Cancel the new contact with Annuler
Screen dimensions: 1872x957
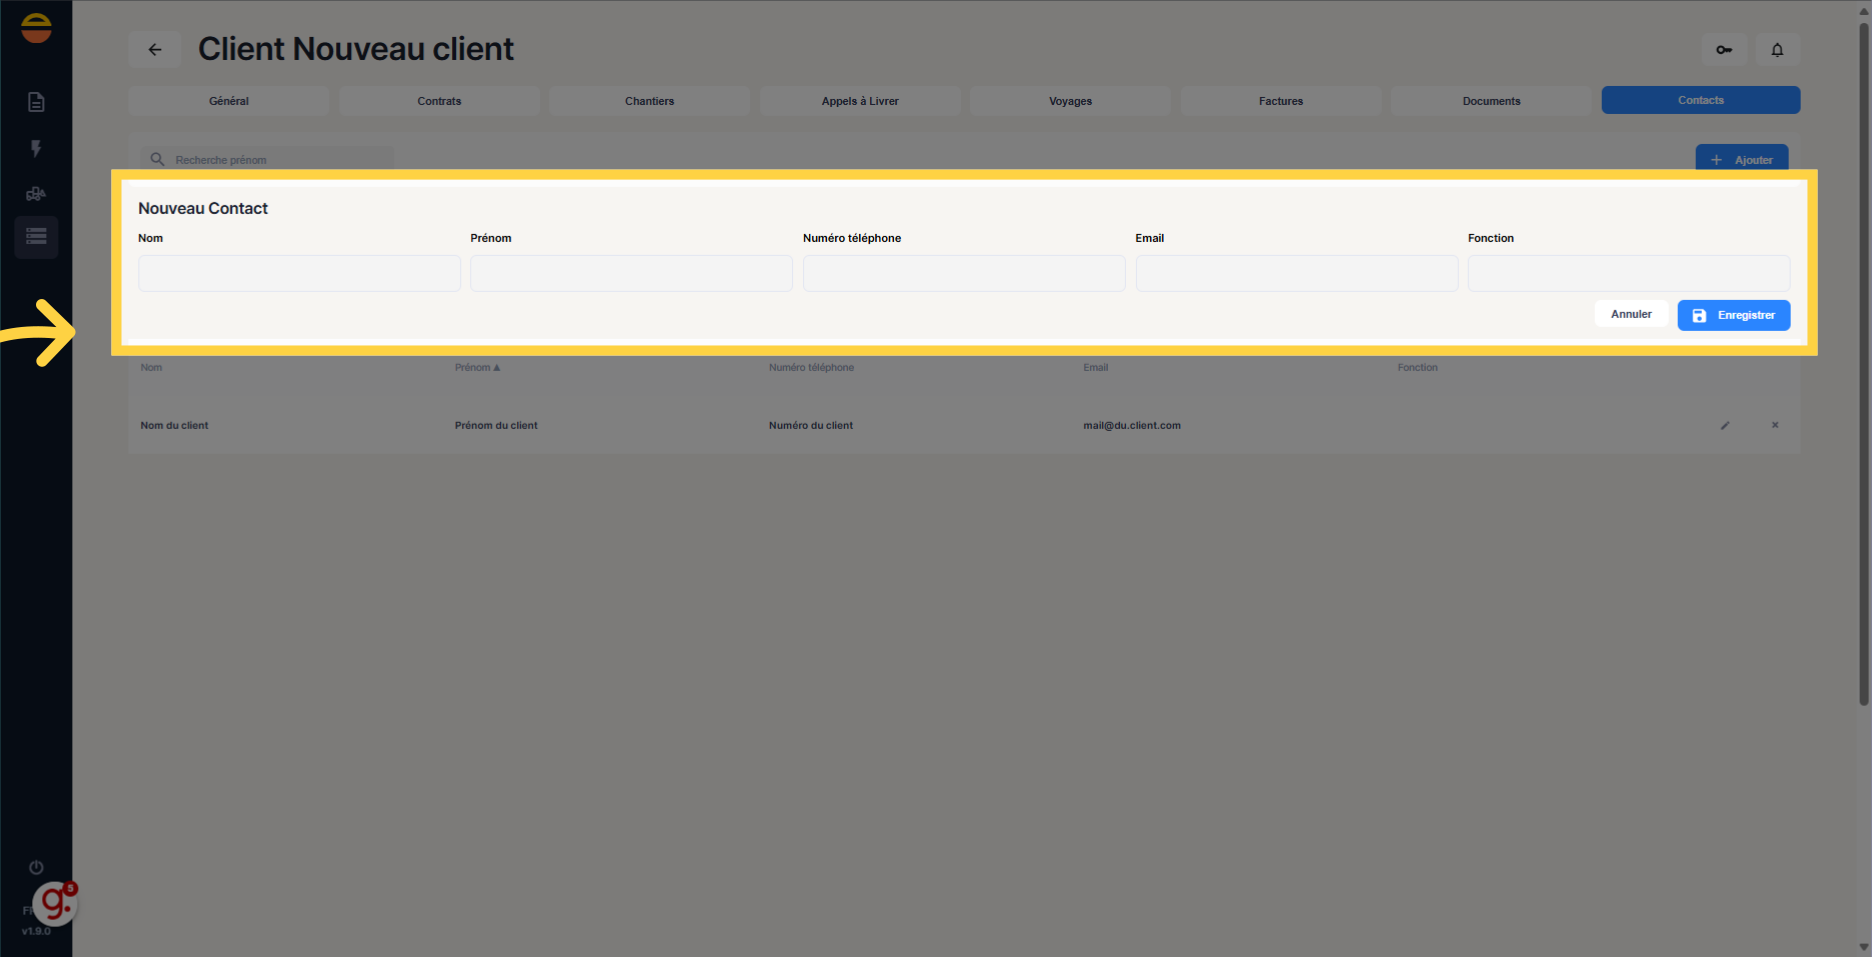tap(1630, 314)
